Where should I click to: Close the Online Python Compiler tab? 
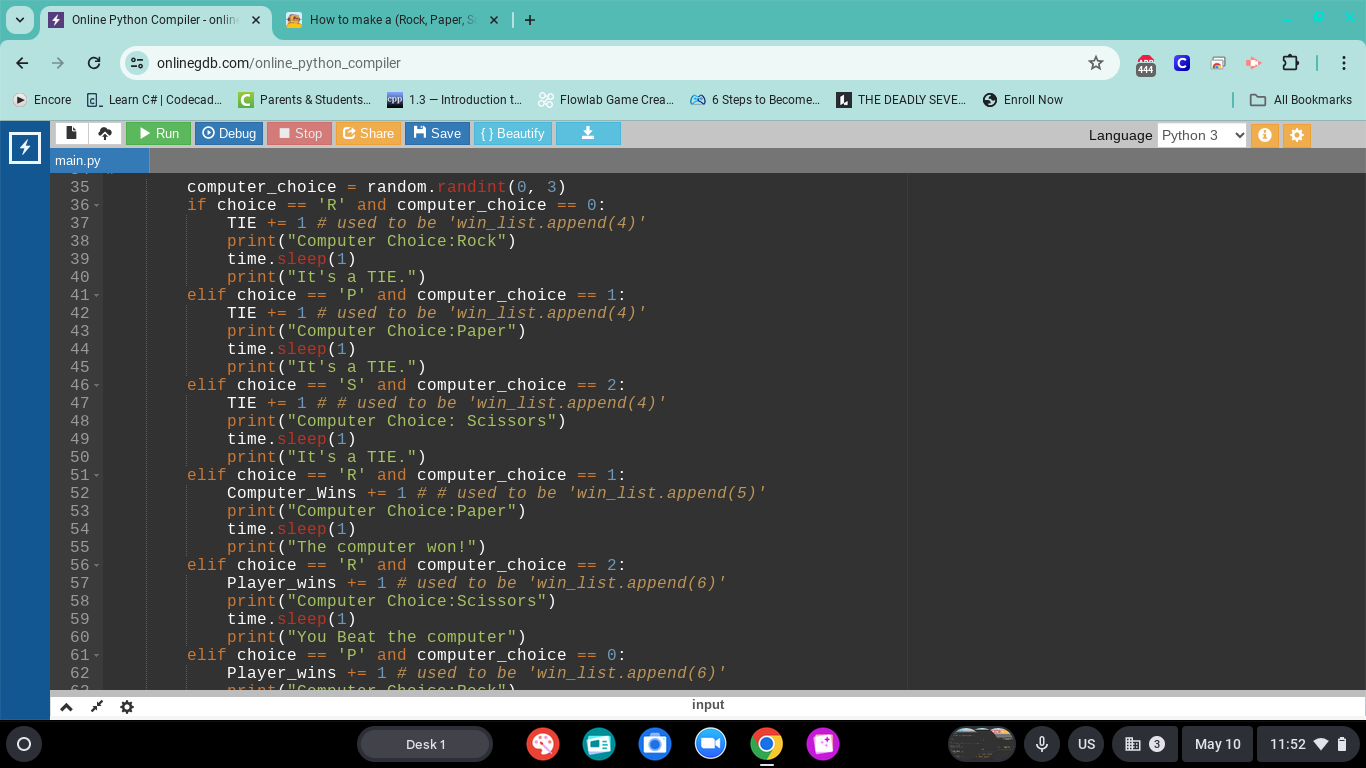coord(256,20)
